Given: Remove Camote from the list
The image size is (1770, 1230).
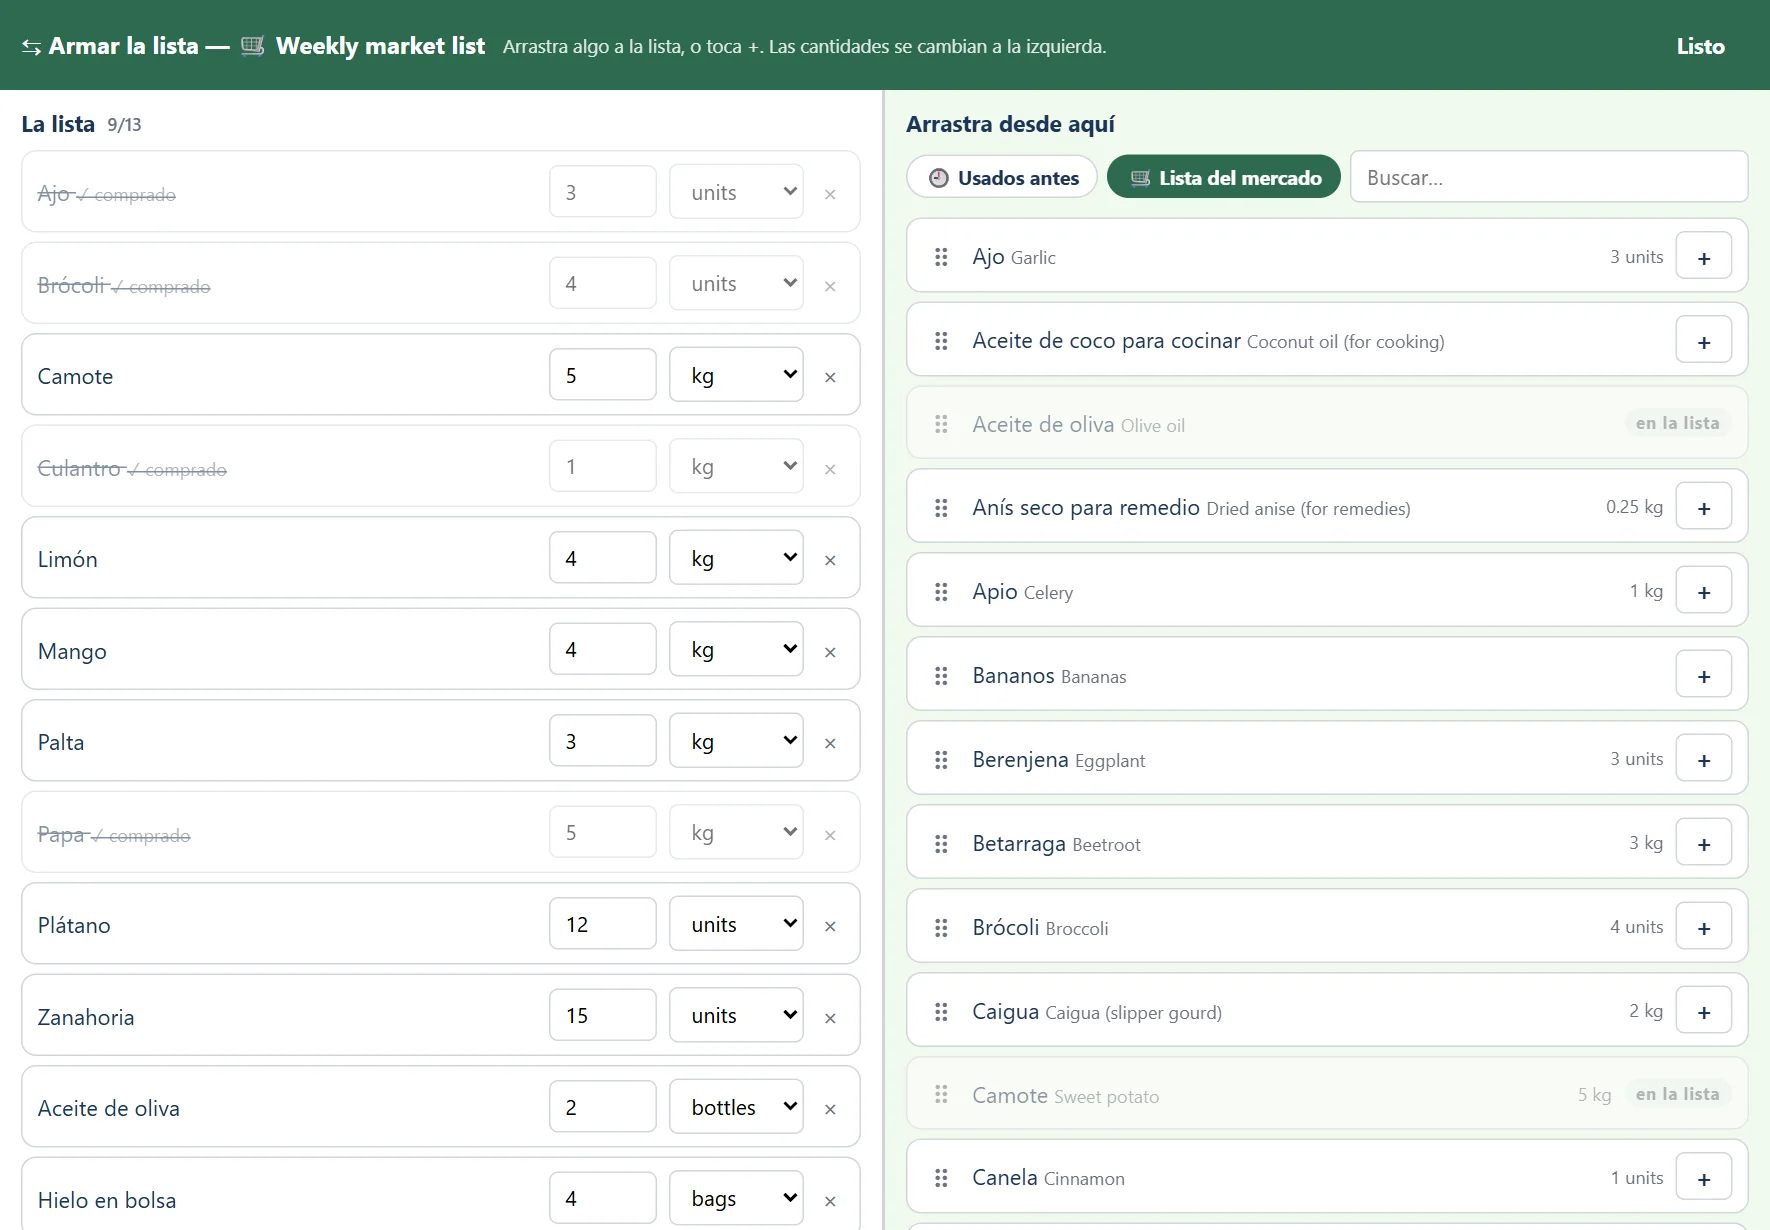Looking at the screenshot, I should (830, 377).
